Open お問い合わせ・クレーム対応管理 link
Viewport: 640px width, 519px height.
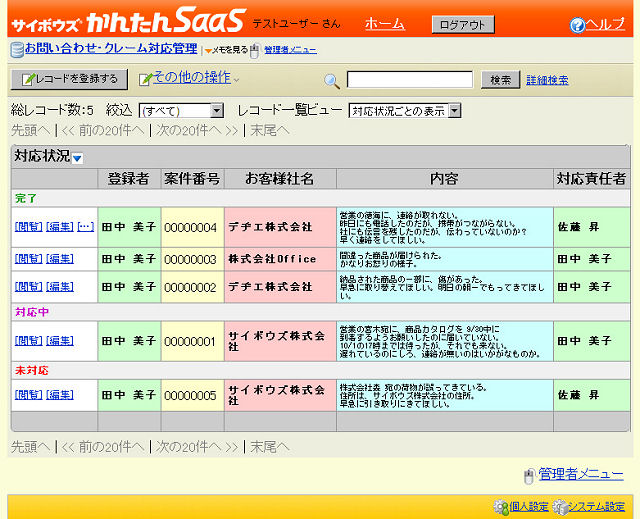111,49
